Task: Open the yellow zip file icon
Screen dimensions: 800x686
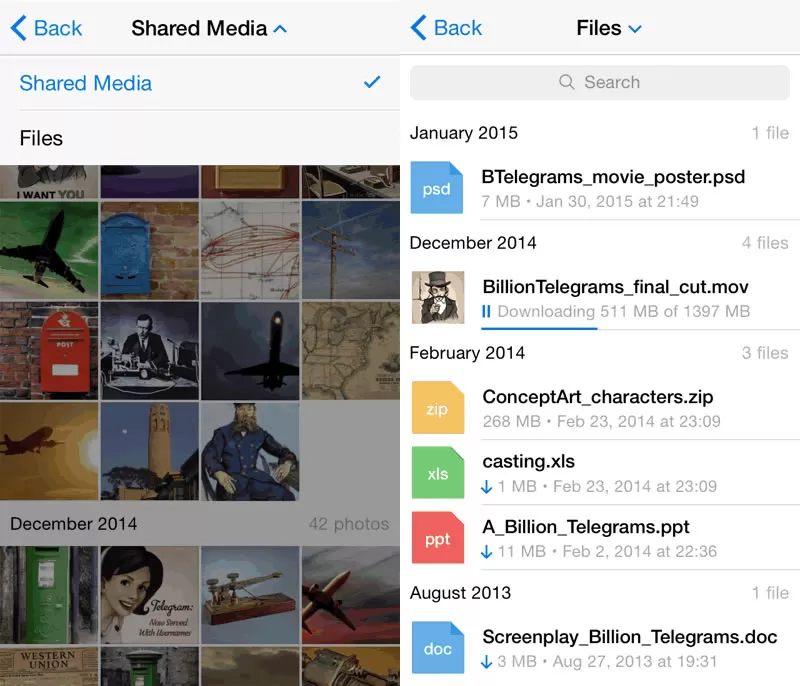Action: [438, 408]
